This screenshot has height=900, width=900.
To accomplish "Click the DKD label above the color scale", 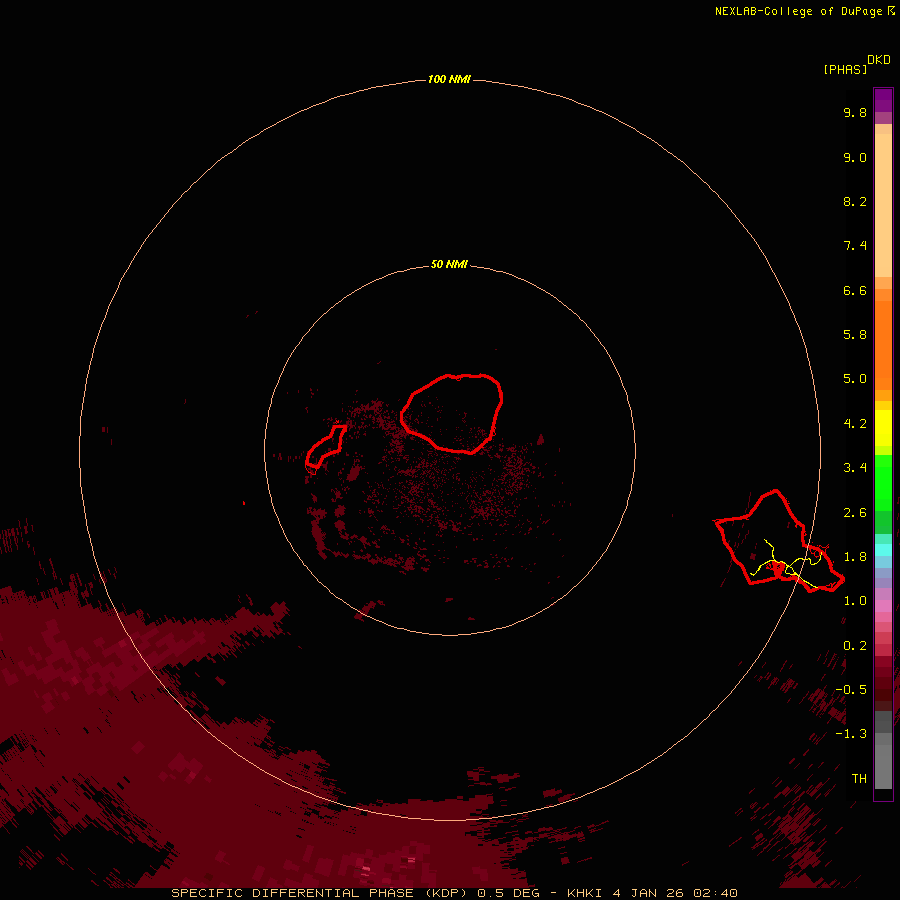I will [879, 60].
